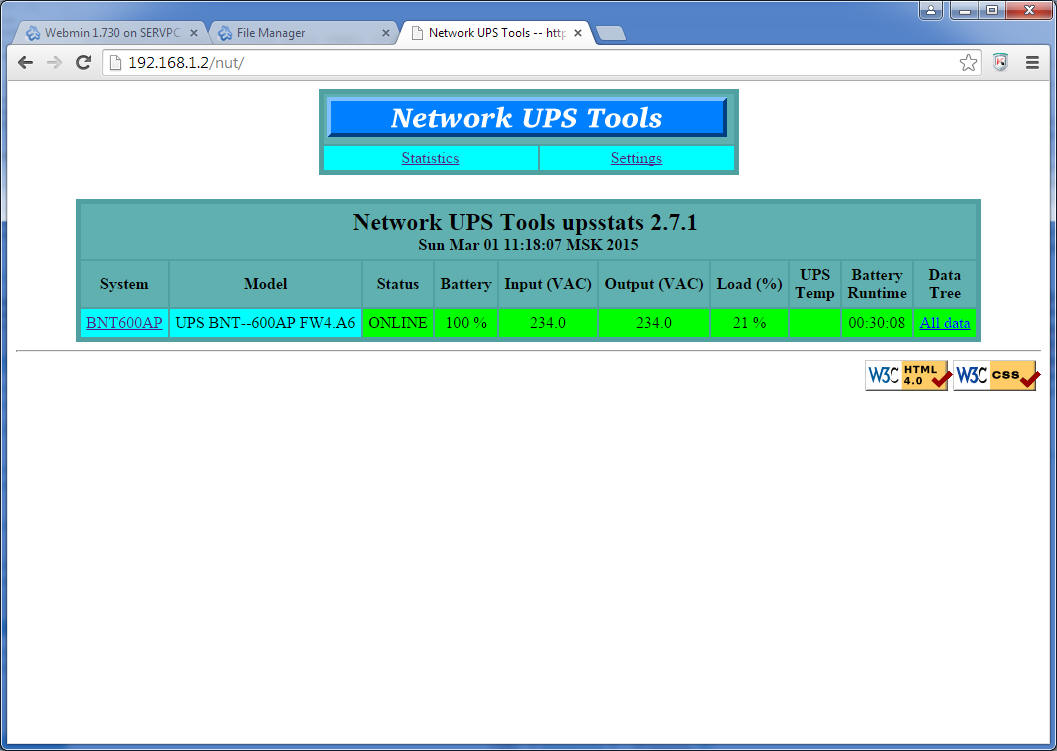Screen dimensions: 1057x751
Task: Open the Statistics link
Action: 430,158
